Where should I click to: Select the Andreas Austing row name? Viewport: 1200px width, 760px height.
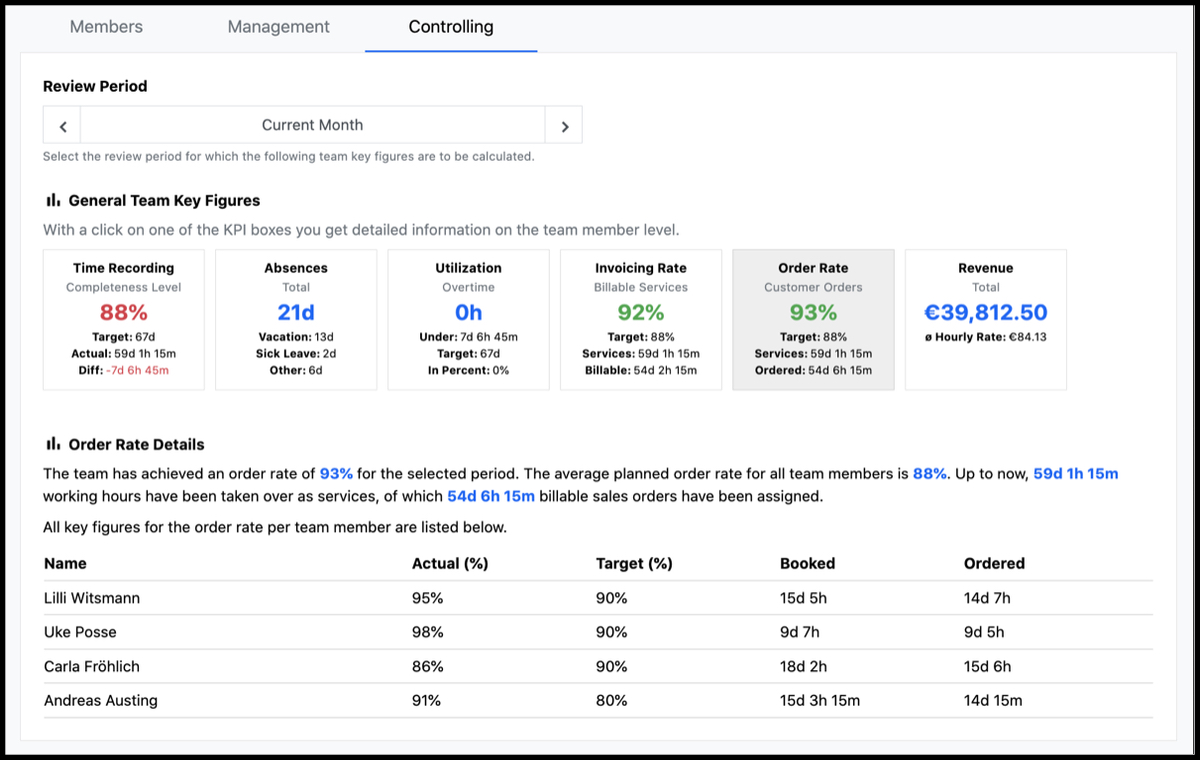[x=101, y=700]
